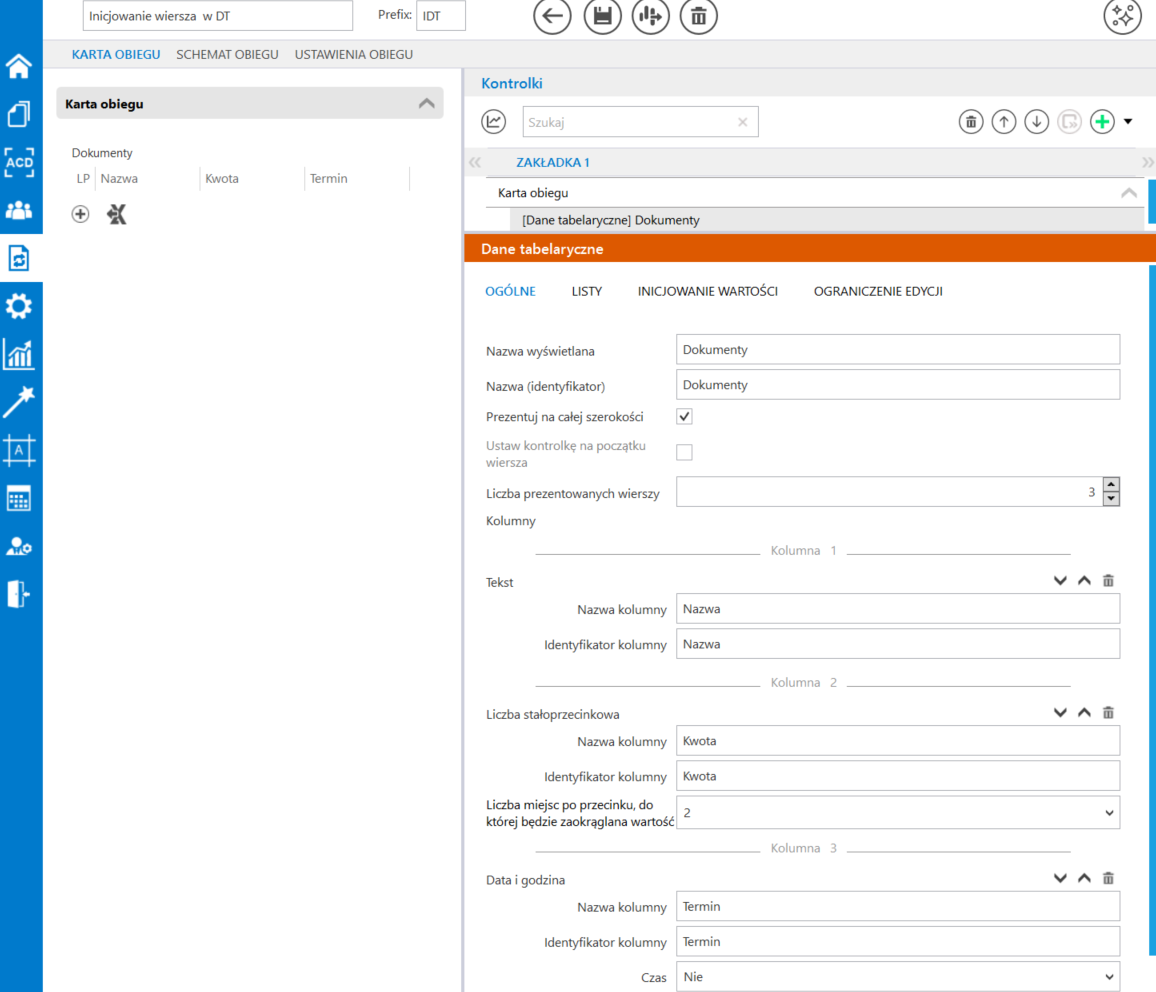Image resolution: width=1156 pixels, height=992 pixels.
Task: Click the Szukaj search box
Action: [x=640, y=122]
